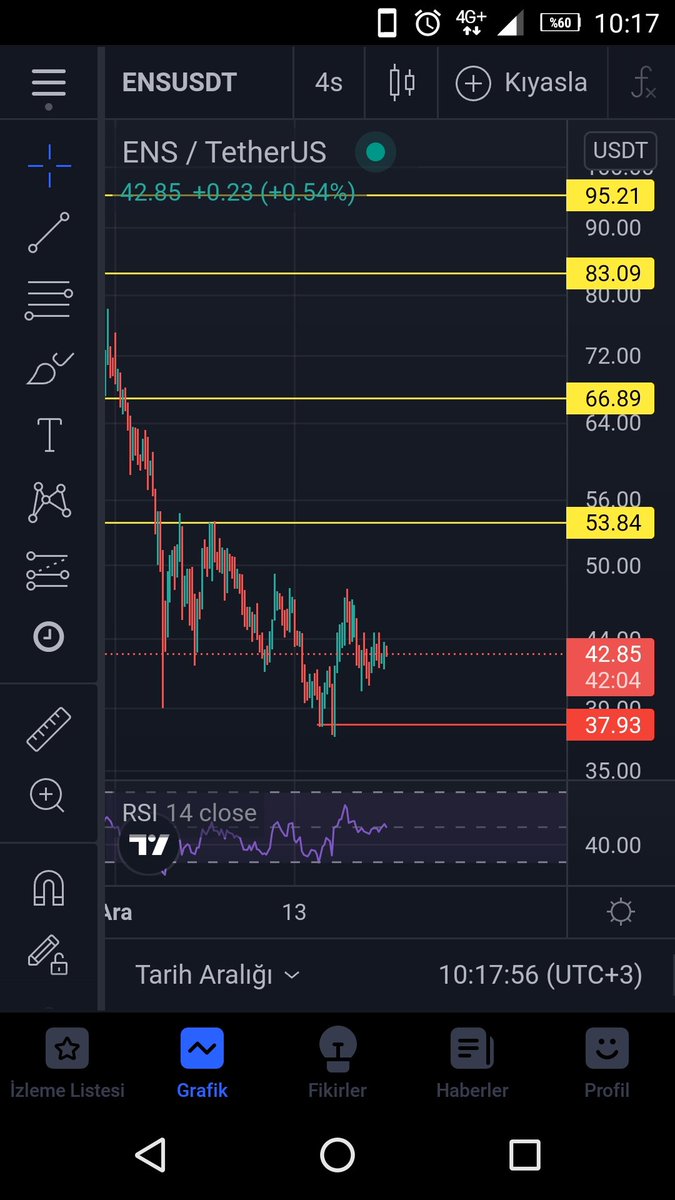Viewport: 675px width, 1200px height.
Task: Select the brush drawing tool
Action: (48, 368)
